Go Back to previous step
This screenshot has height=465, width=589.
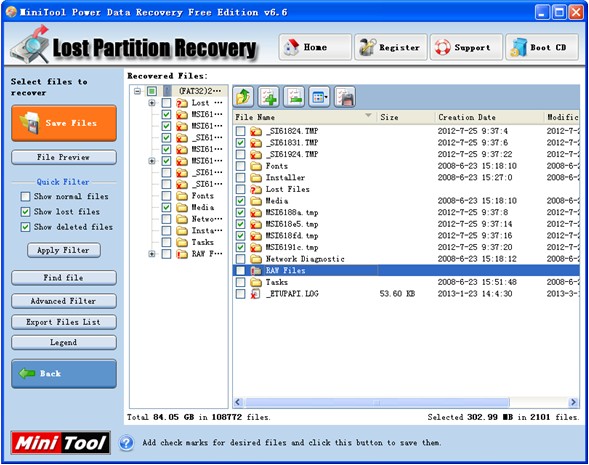(64, 374)
